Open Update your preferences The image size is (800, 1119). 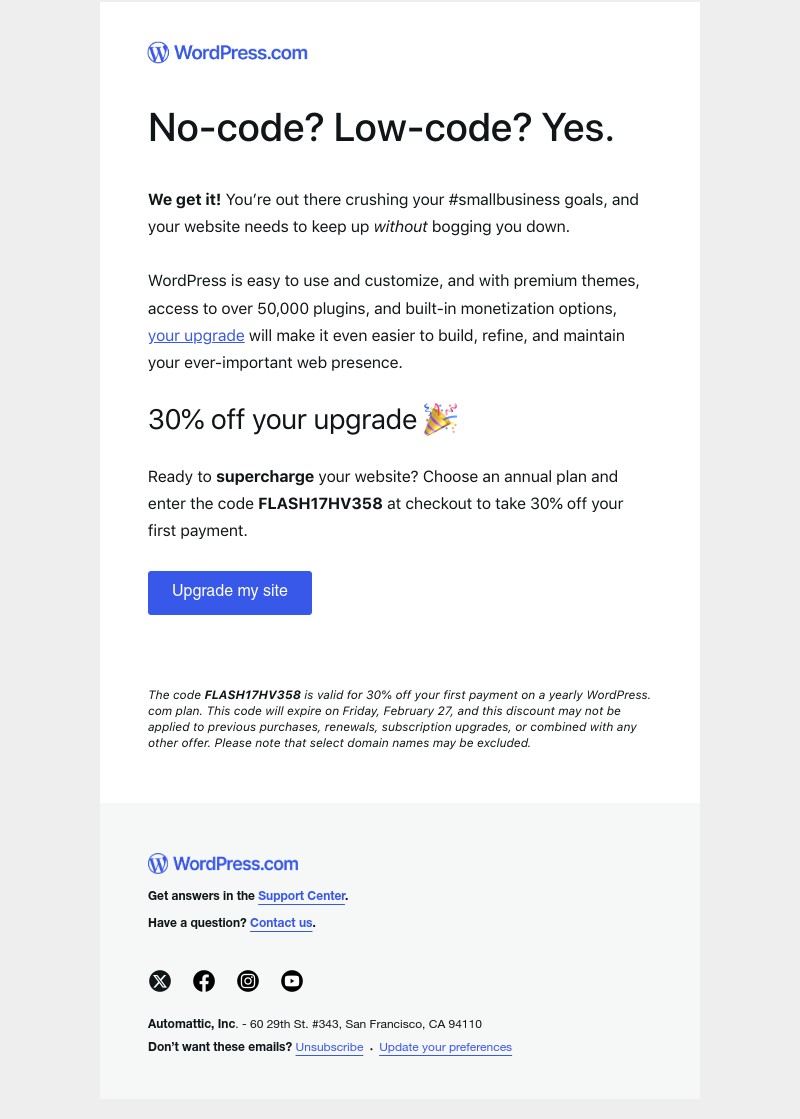445,1047
